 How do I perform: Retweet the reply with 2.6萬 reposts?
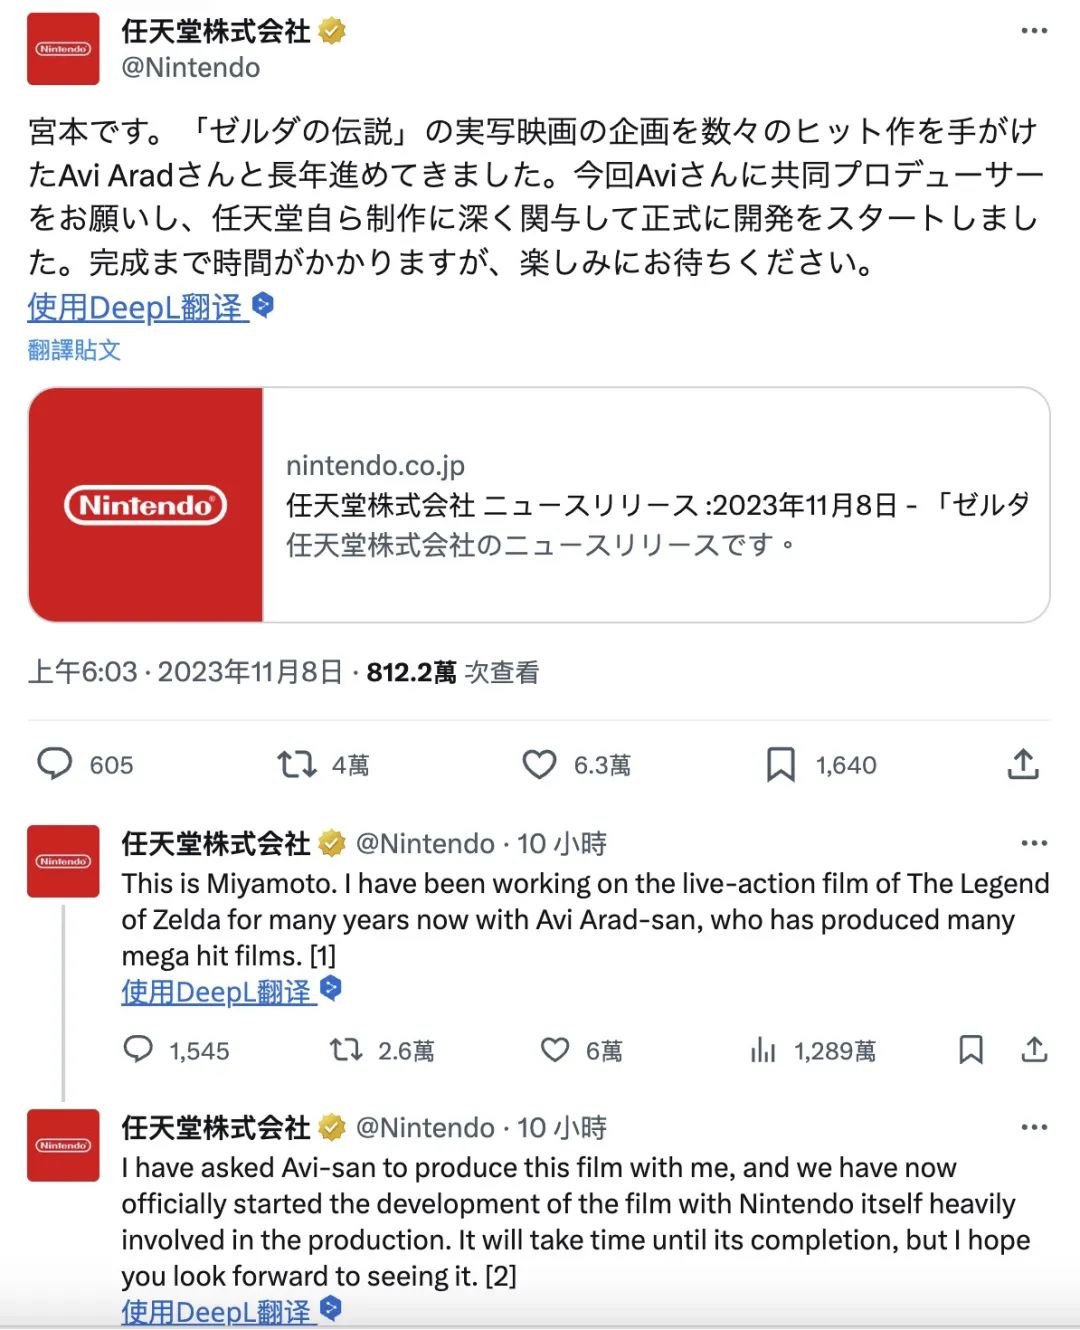point(346,1050)
